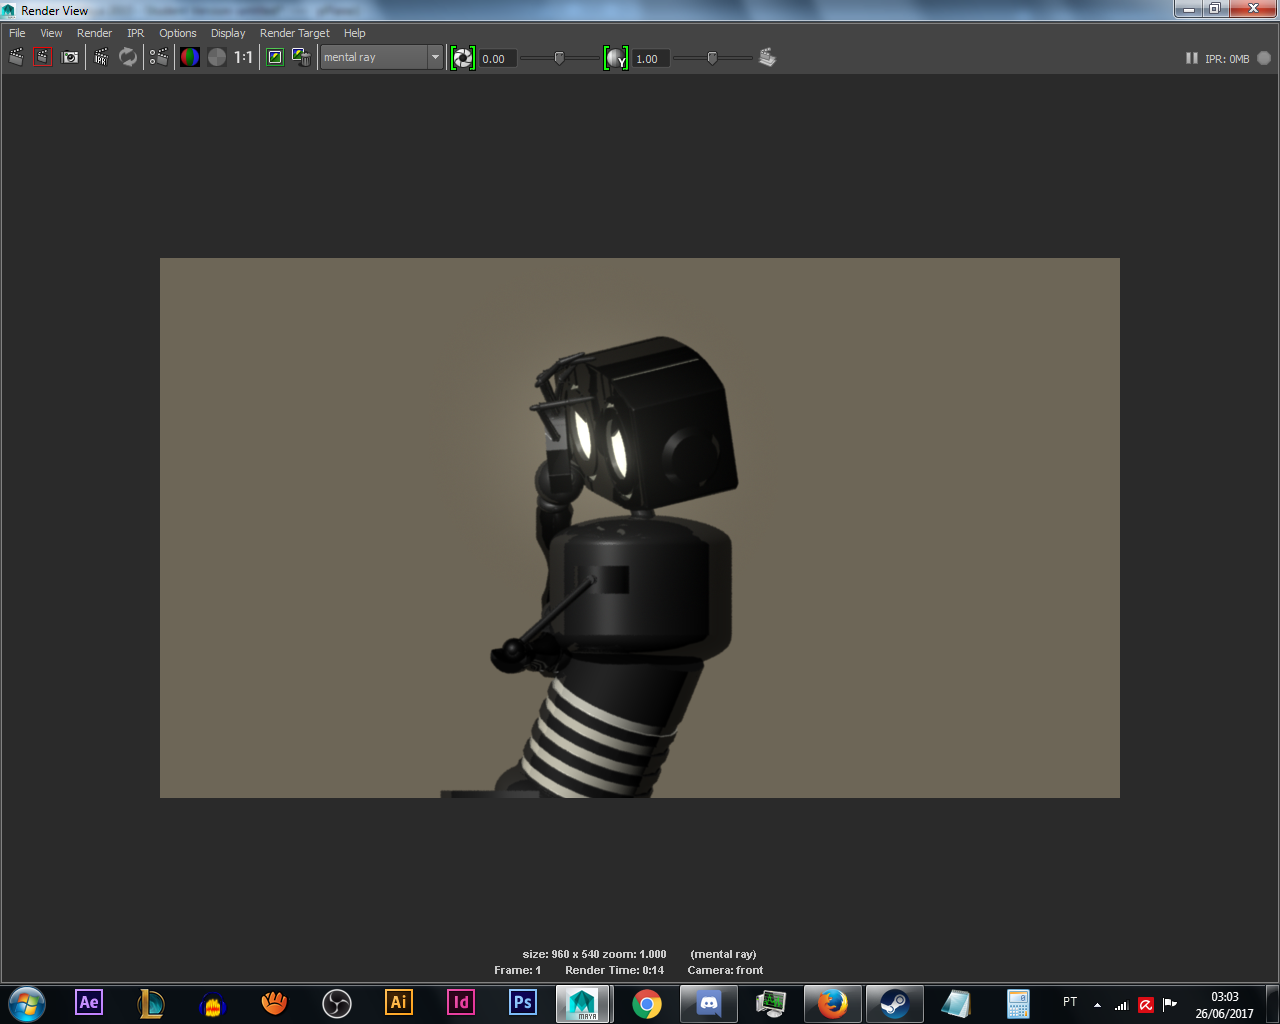Image resolution: width=1280 pixels, height=1024 pixels.
Task: Display the alpha channel
Action: [217, 57]
